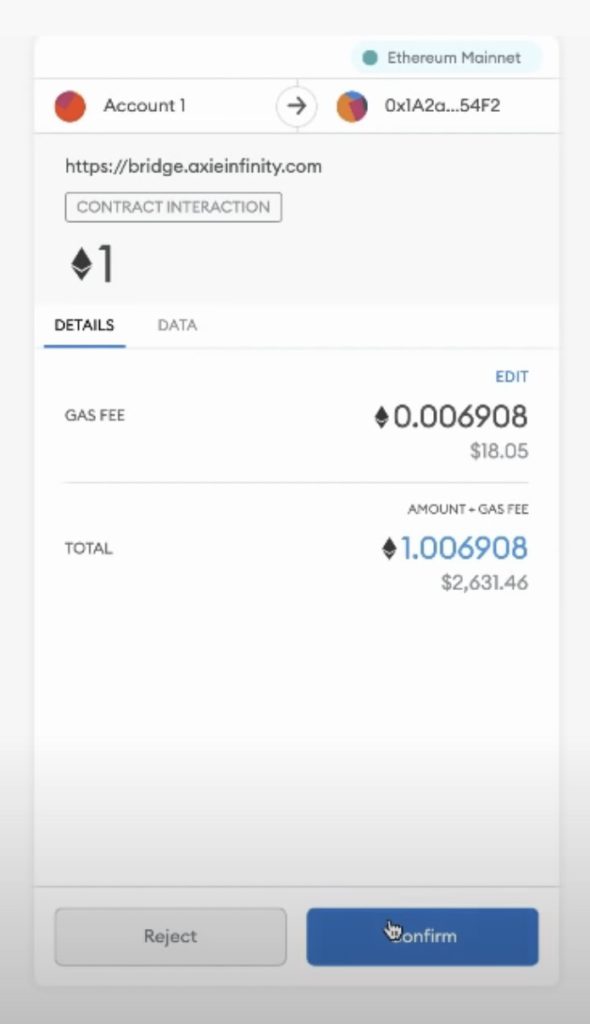Click the large Ethereum amount icon
Viewport: 590px width, 1024px height.
[82, 265]
